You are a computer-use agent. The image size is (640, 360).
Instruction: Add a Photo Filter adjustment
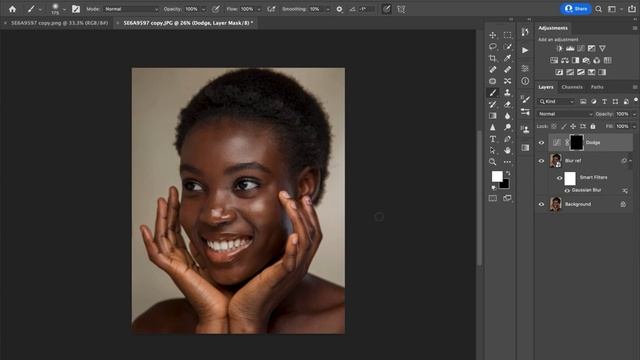[586, 60]
